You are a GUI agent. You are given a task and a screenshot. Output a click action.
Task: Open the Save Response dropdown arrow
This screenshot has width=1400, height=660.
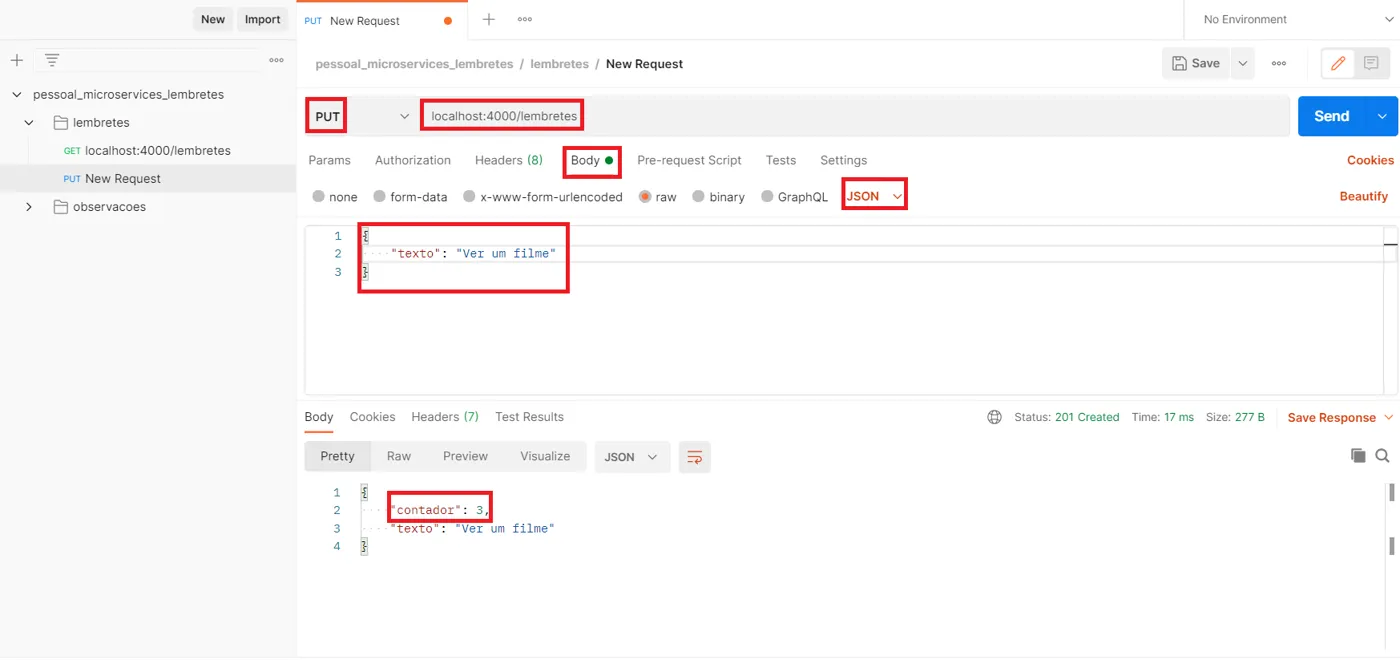point(1388,417)
